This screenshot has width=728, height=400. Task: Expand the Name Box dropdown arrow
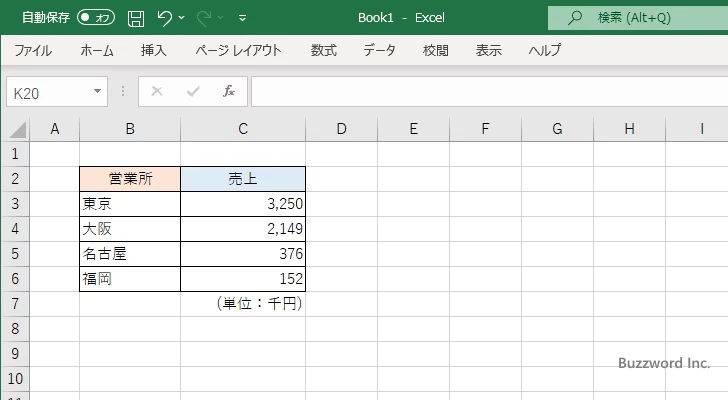click(98, 91)
